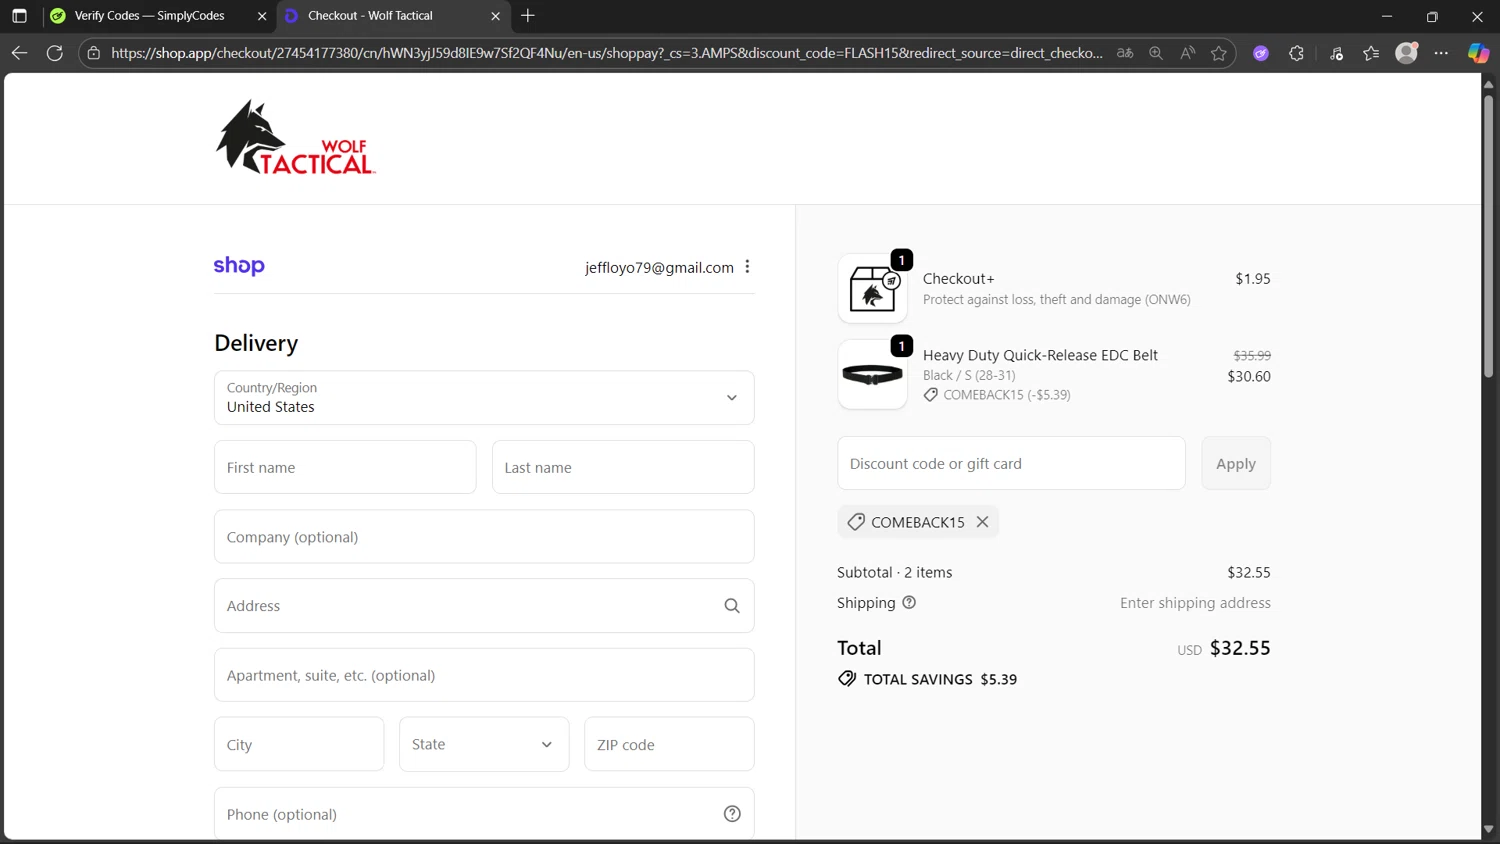Click the TOTAL SAVINGS $5.39 text
This screenshot has width=1500, height=844.
tap(940, 679)
